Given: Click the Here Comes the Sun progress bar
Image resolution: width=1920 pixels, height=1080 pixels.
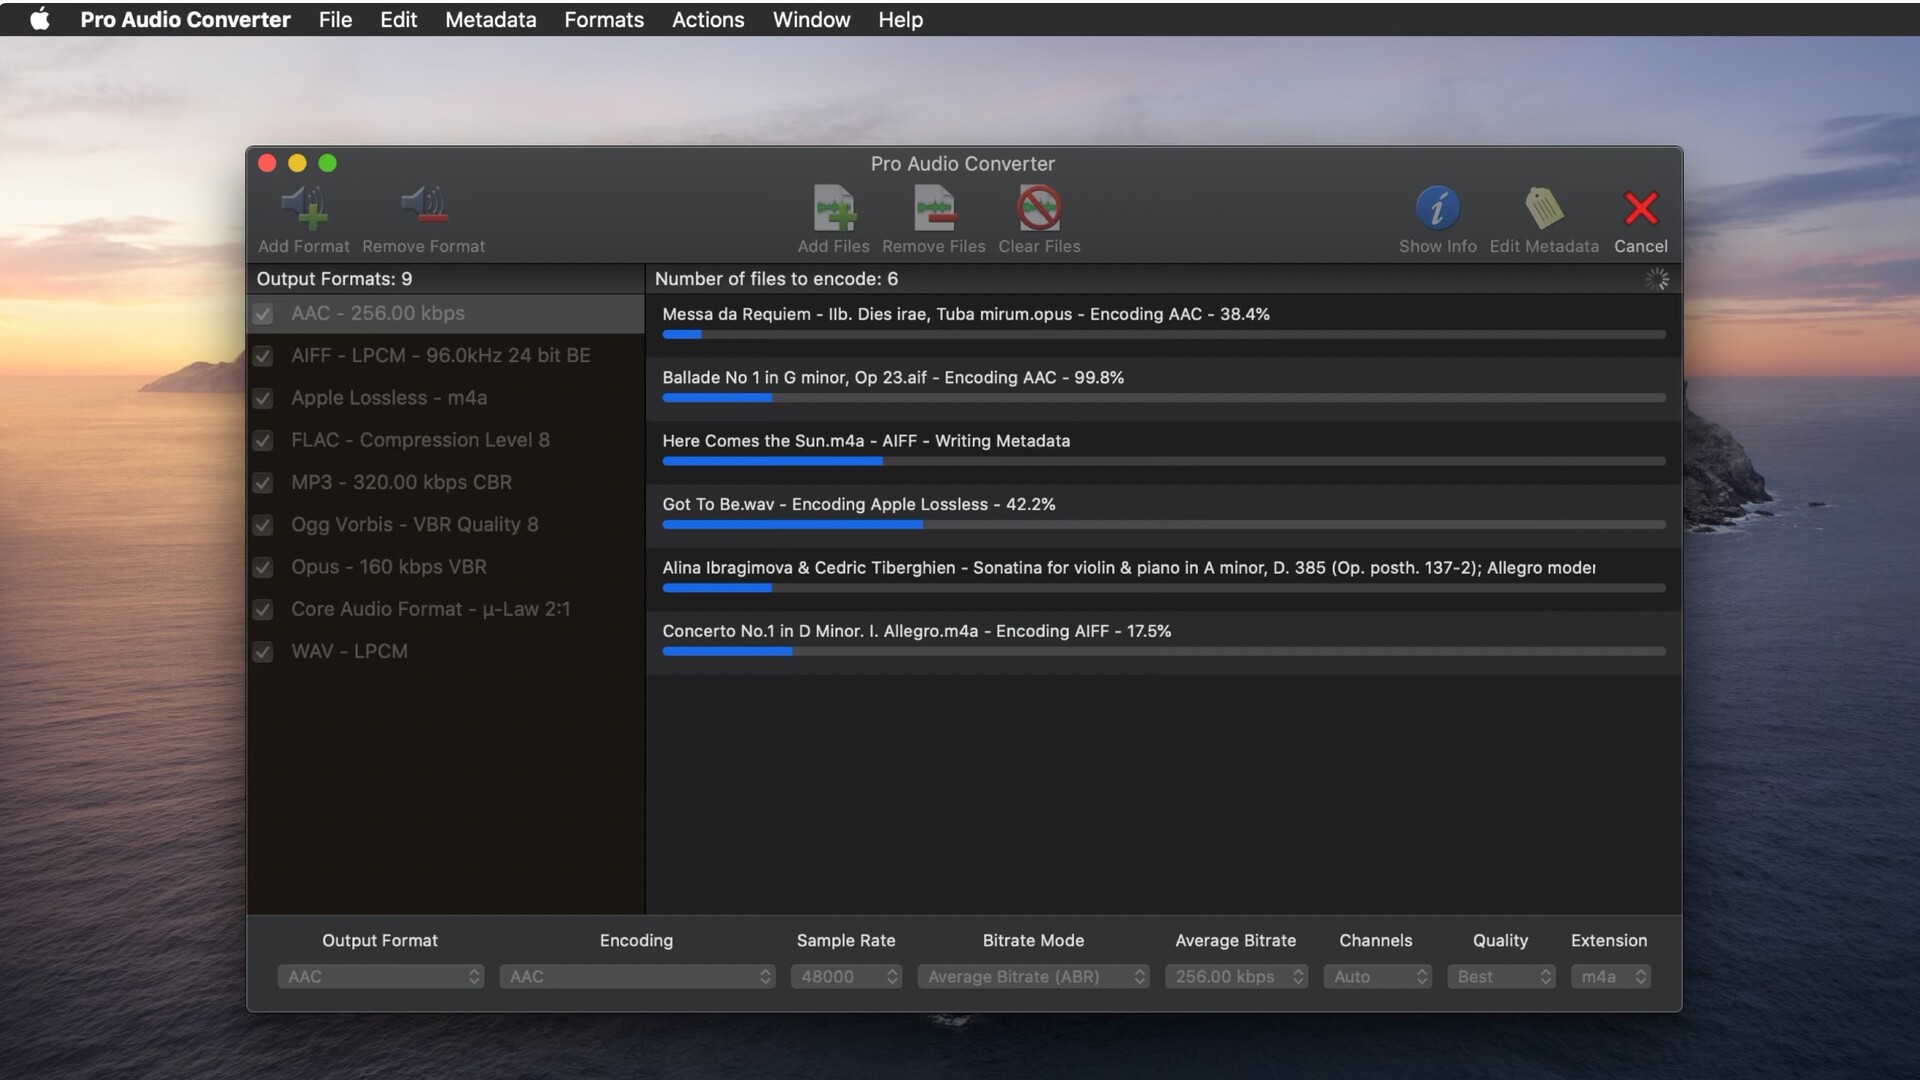Looking at the screenshot, I should [x=1164, y=461].
